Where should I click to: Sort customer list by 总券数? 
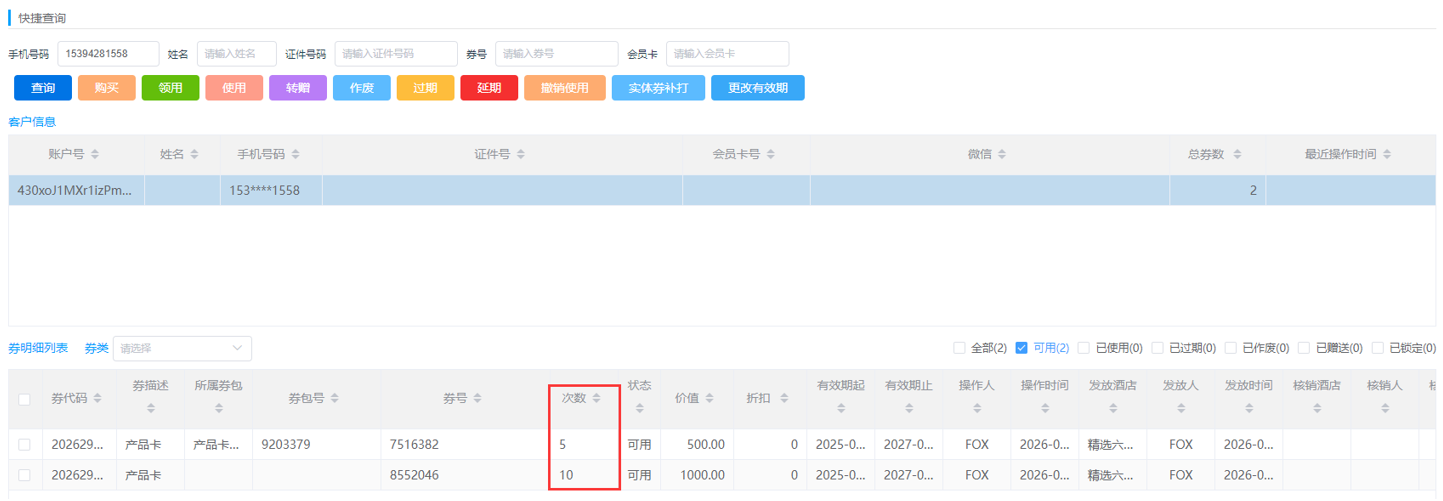[x=1237, y=155]
